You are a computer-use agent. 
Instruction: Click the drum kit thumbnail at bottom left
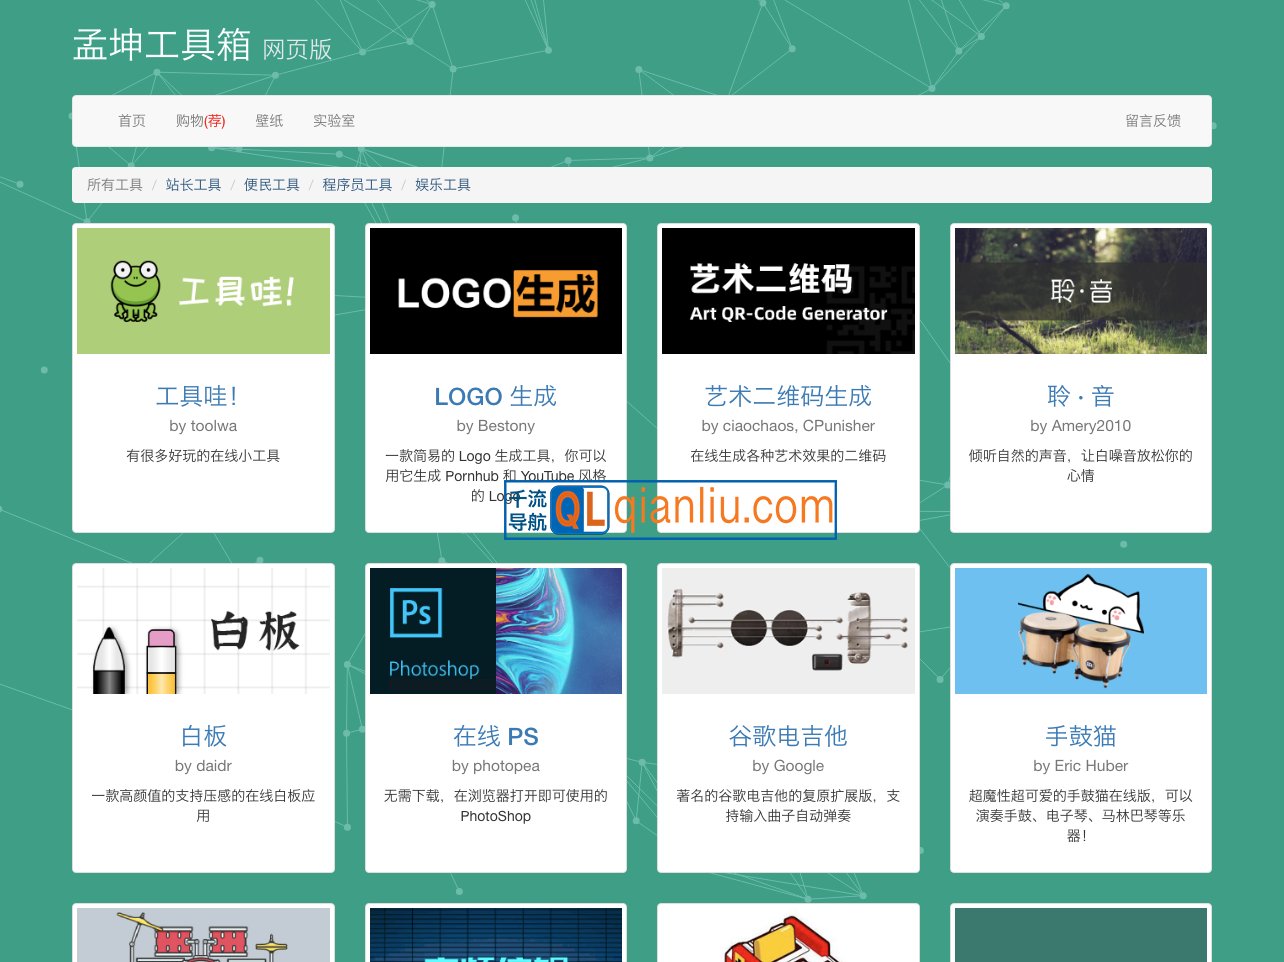point(203,935)
